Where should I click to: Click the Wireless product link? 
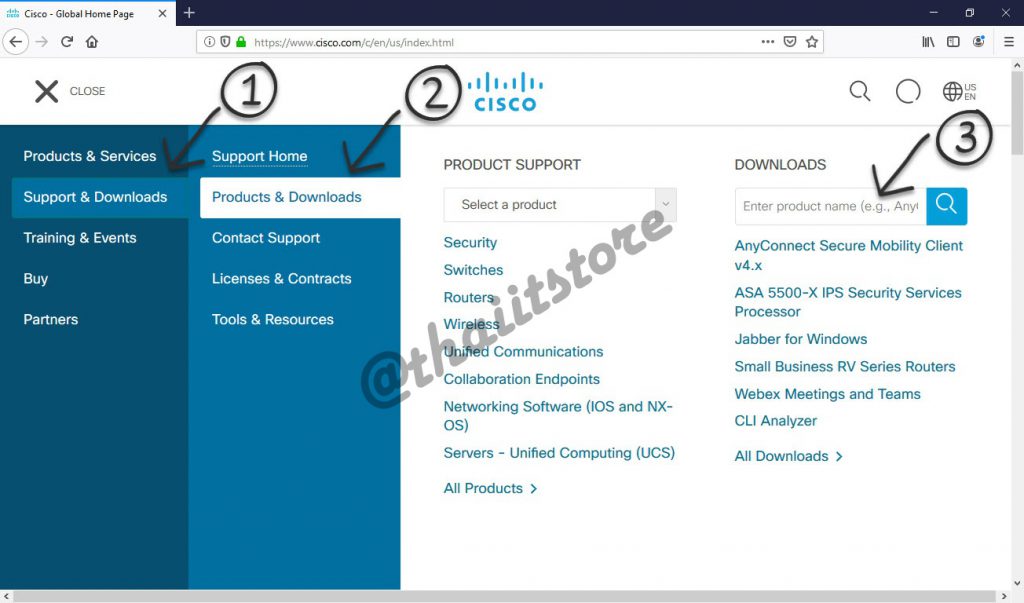pos(472,324)
